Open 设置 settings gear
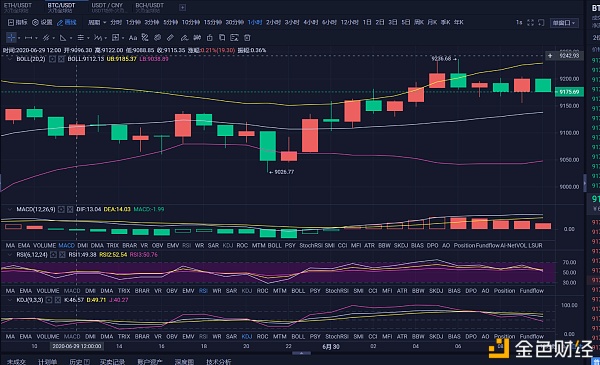The height and width of the screenshot is (365, 600). coord(42,23)
